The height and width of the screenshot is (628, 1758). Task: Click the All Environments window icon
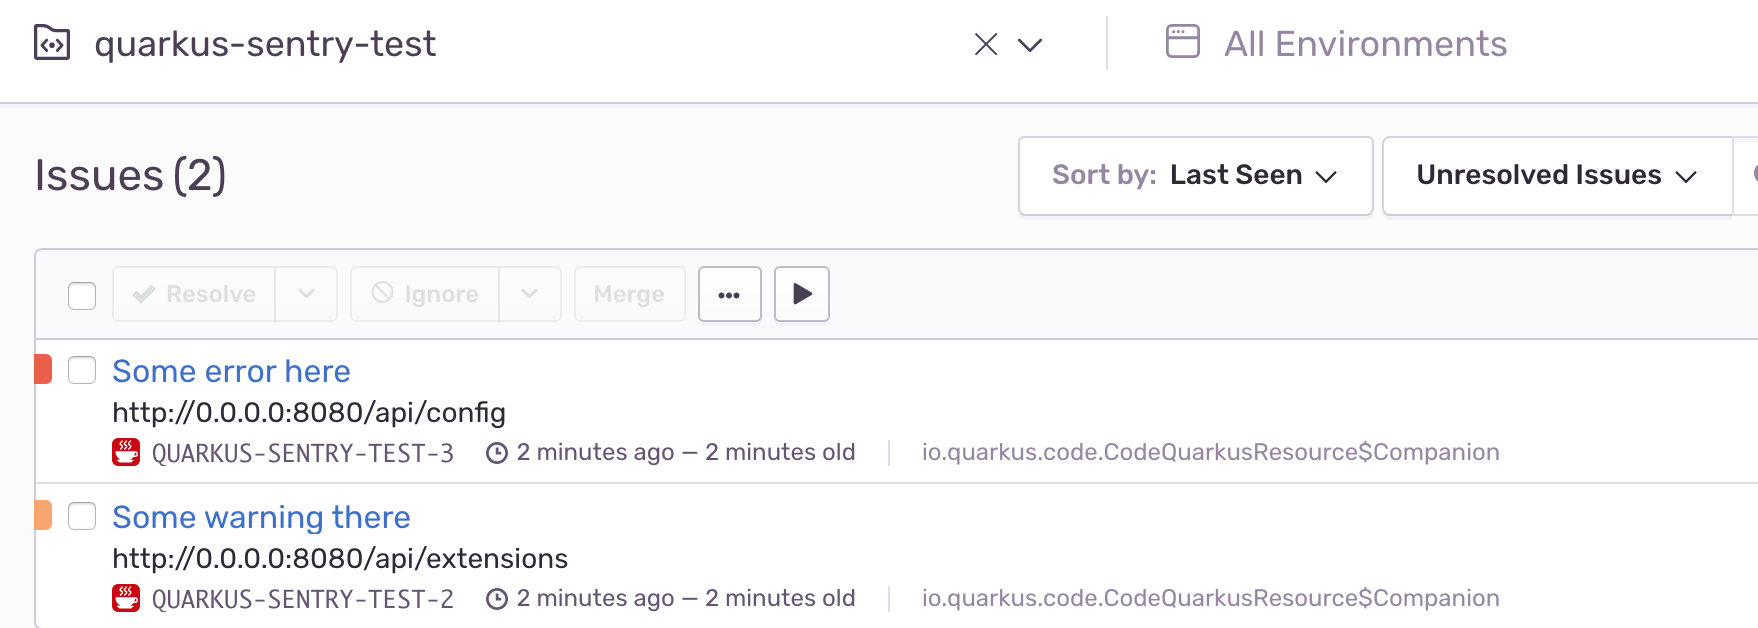point(1182,42)
